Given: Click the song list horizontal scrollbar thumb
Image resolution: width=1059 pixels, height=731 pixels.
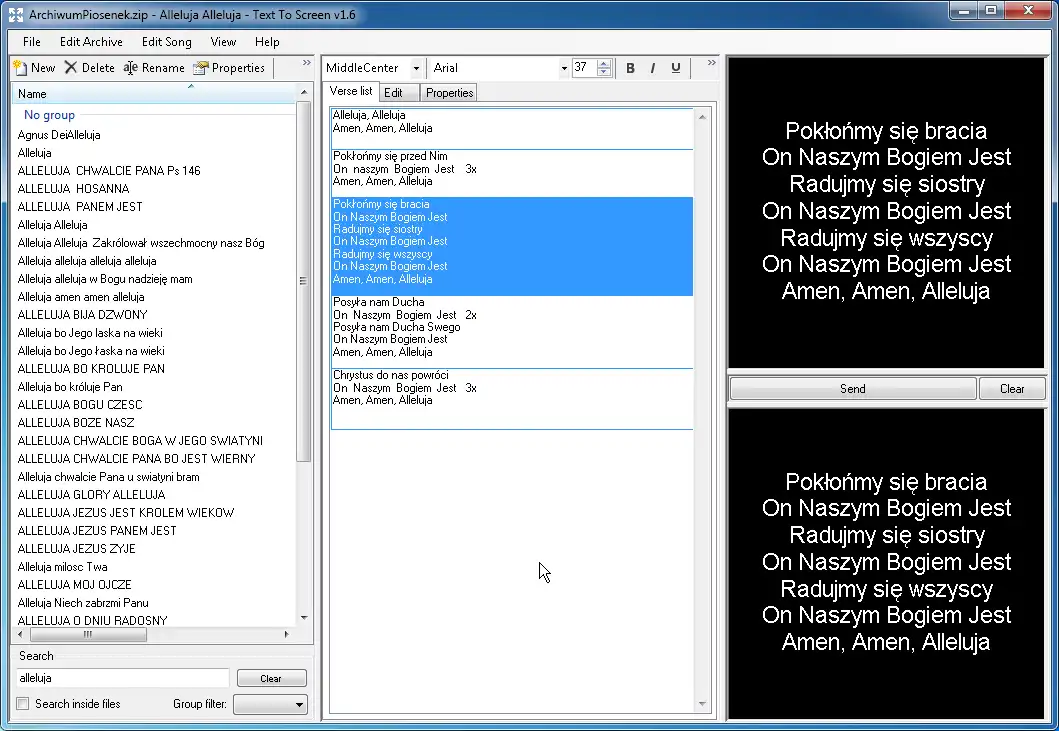Looking at the screenshot, I should click(x=88, y=634).
